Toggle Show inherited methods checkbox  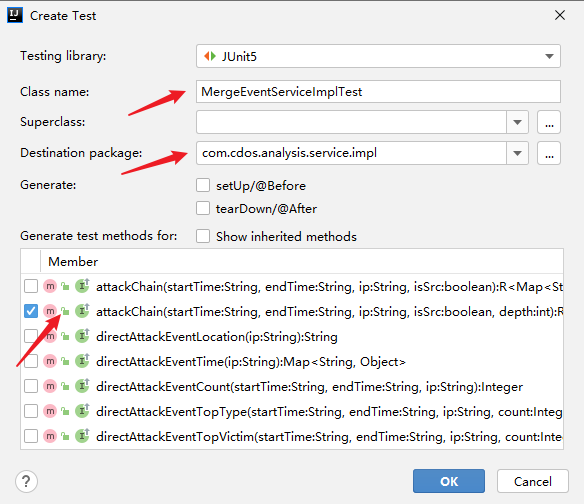pyautogui.click(x=203, y=236)
